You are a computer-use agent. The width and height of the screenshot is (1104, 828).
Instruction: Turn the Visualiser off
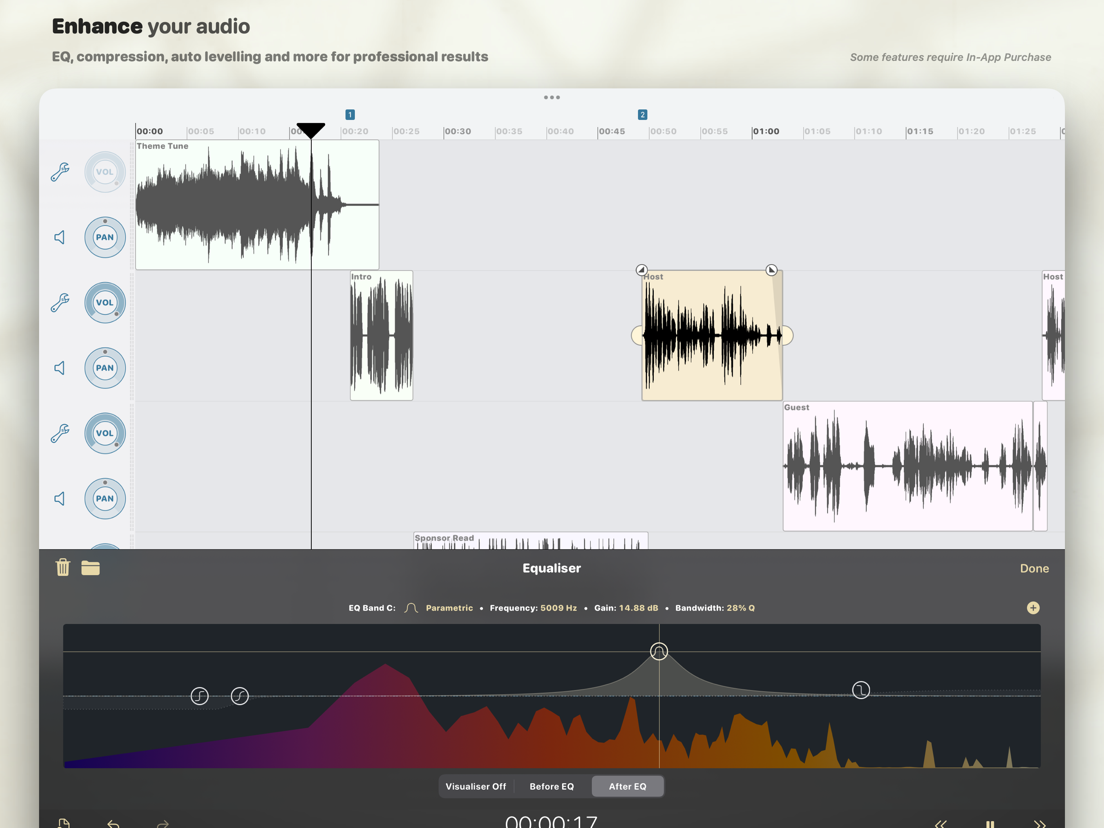[476, 786]
